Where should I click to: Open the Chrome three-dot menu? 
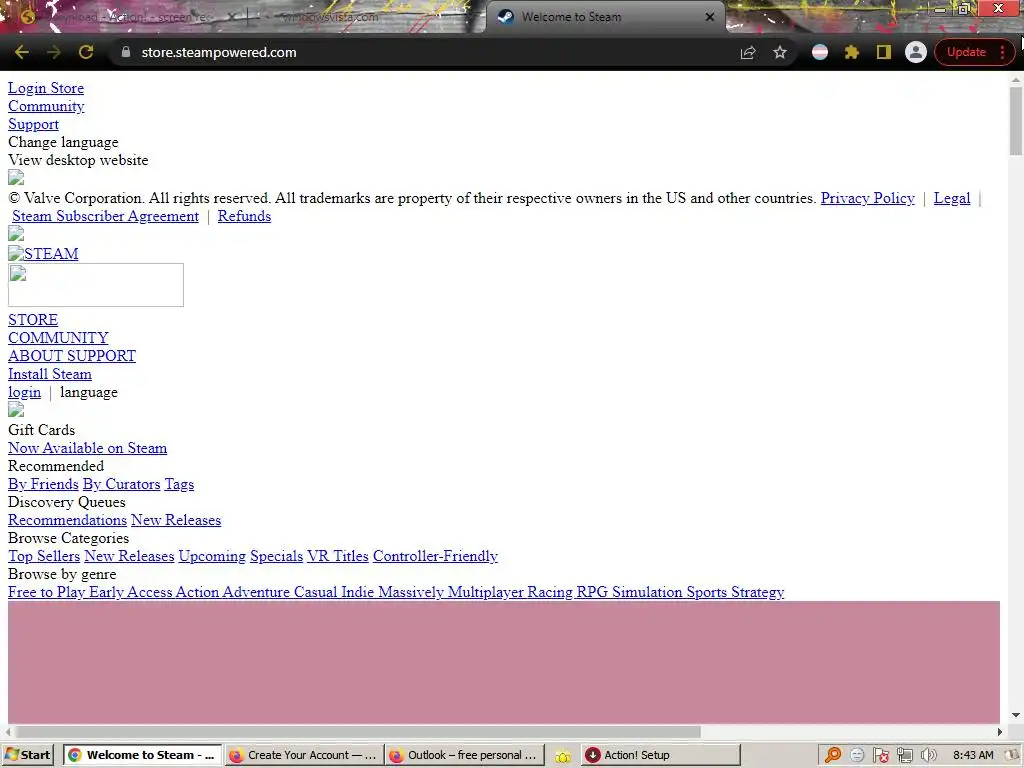[x=1002, y=52]
